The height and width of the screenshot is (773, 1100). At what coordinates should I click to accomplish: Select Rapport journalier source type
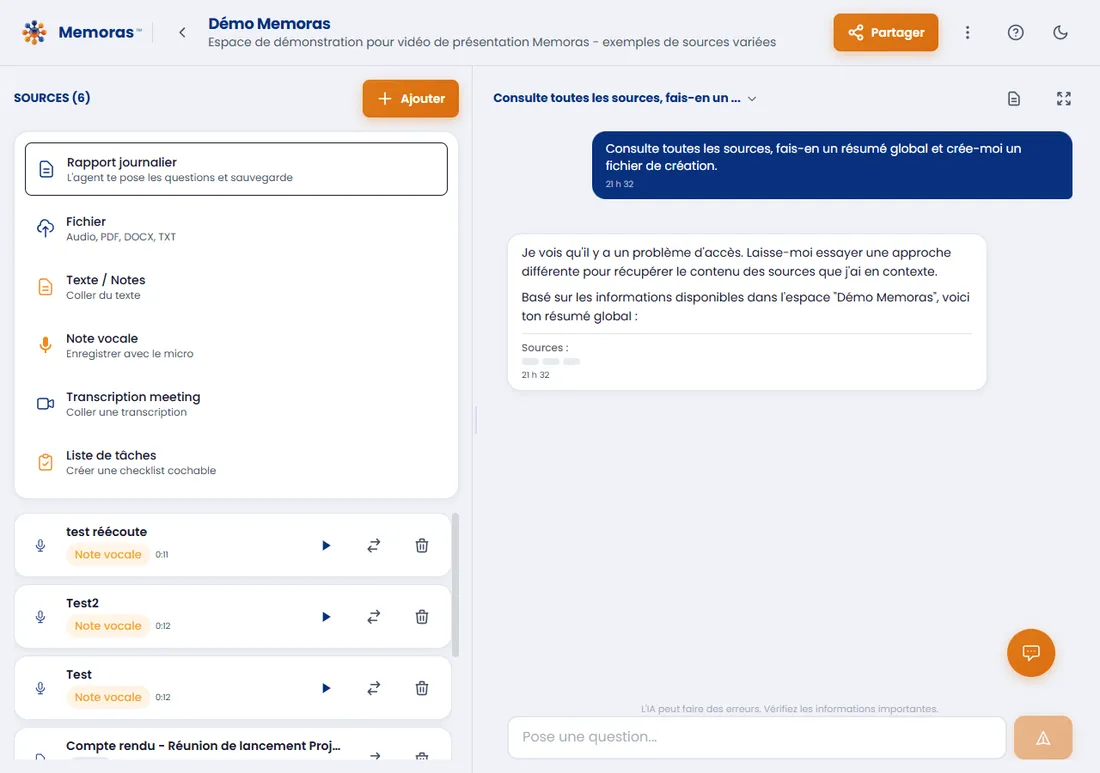[x=236, y=169]
